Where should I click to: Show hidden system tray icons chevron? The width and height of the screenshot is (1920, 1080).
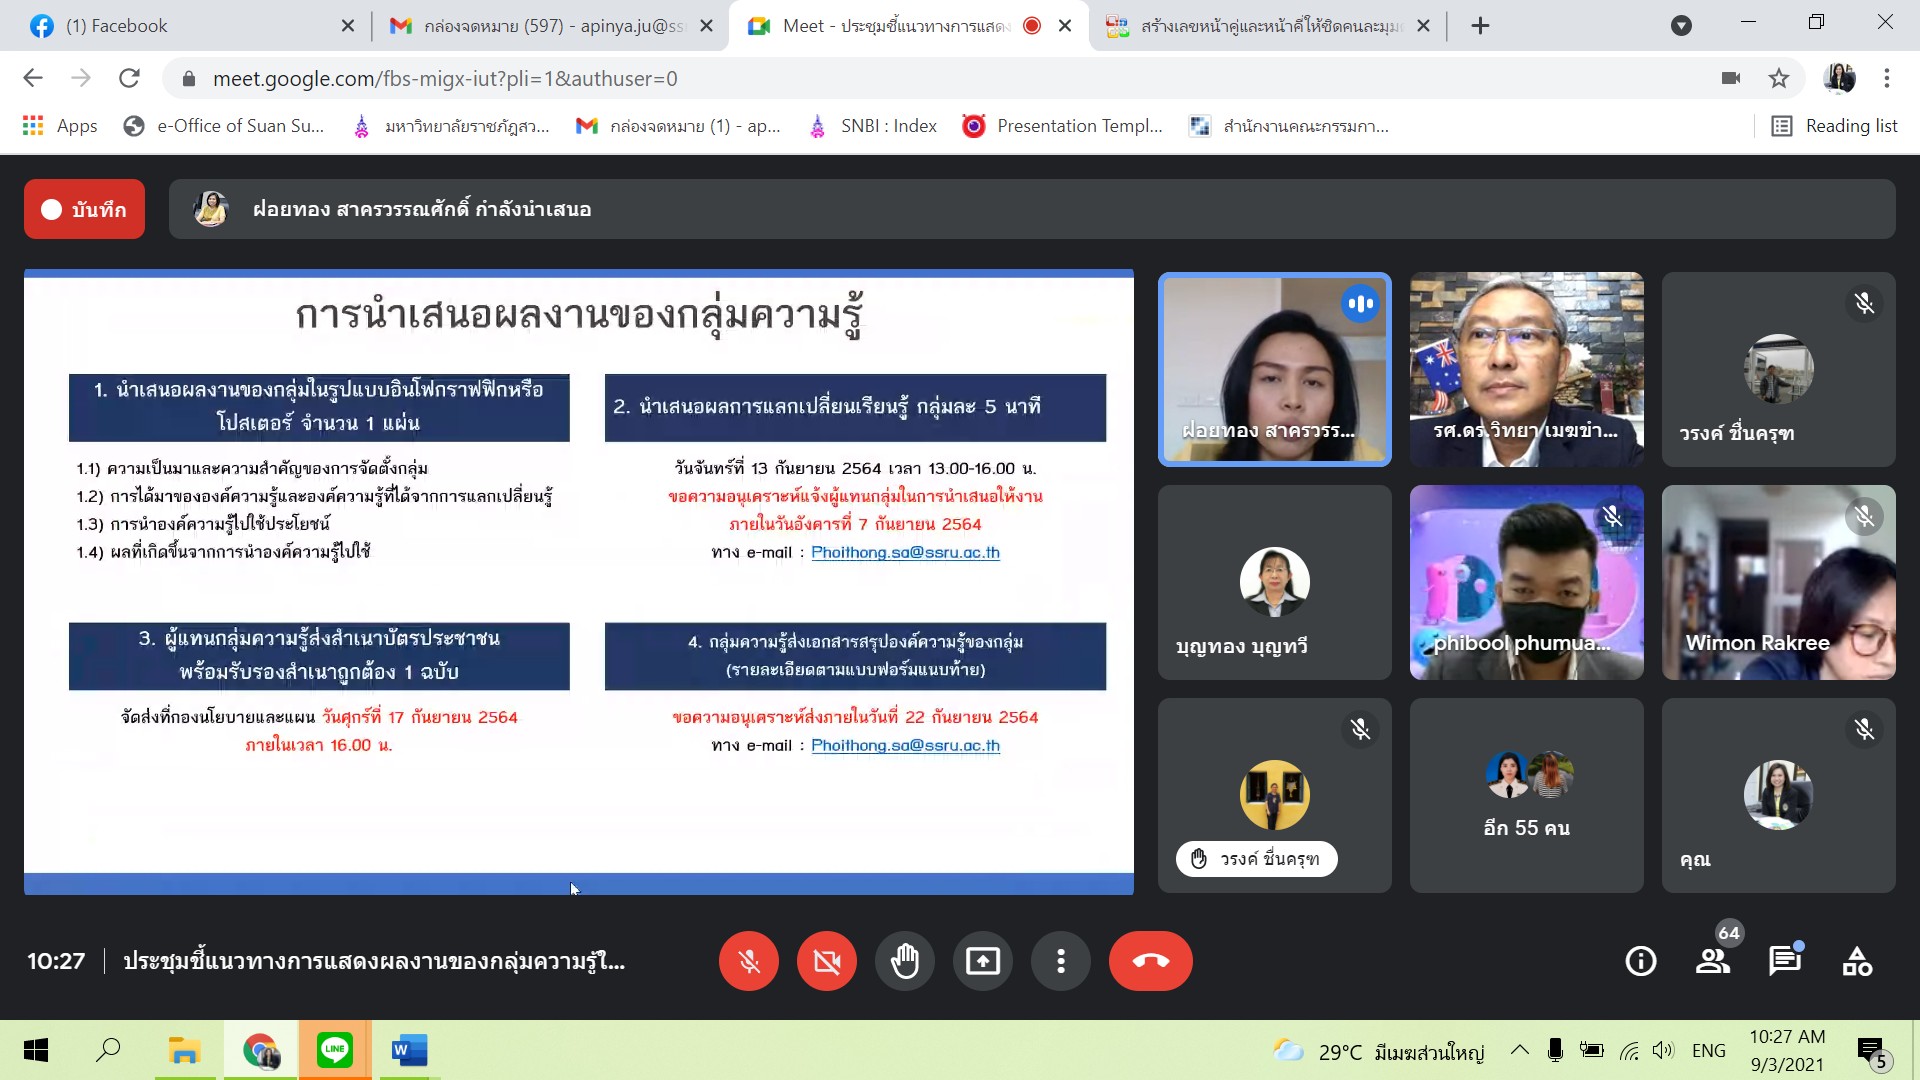pyautogui.click(x=1519, y=1050)
